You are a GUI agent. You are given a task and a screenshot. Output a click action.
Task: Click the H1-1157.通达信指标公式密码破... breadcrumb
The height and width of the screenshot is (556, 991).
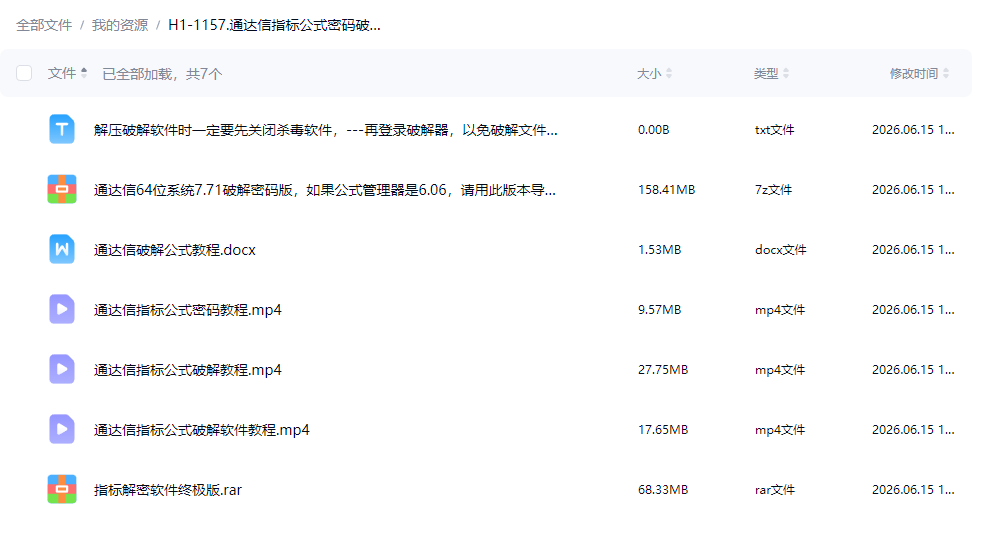tap(274, 25)
